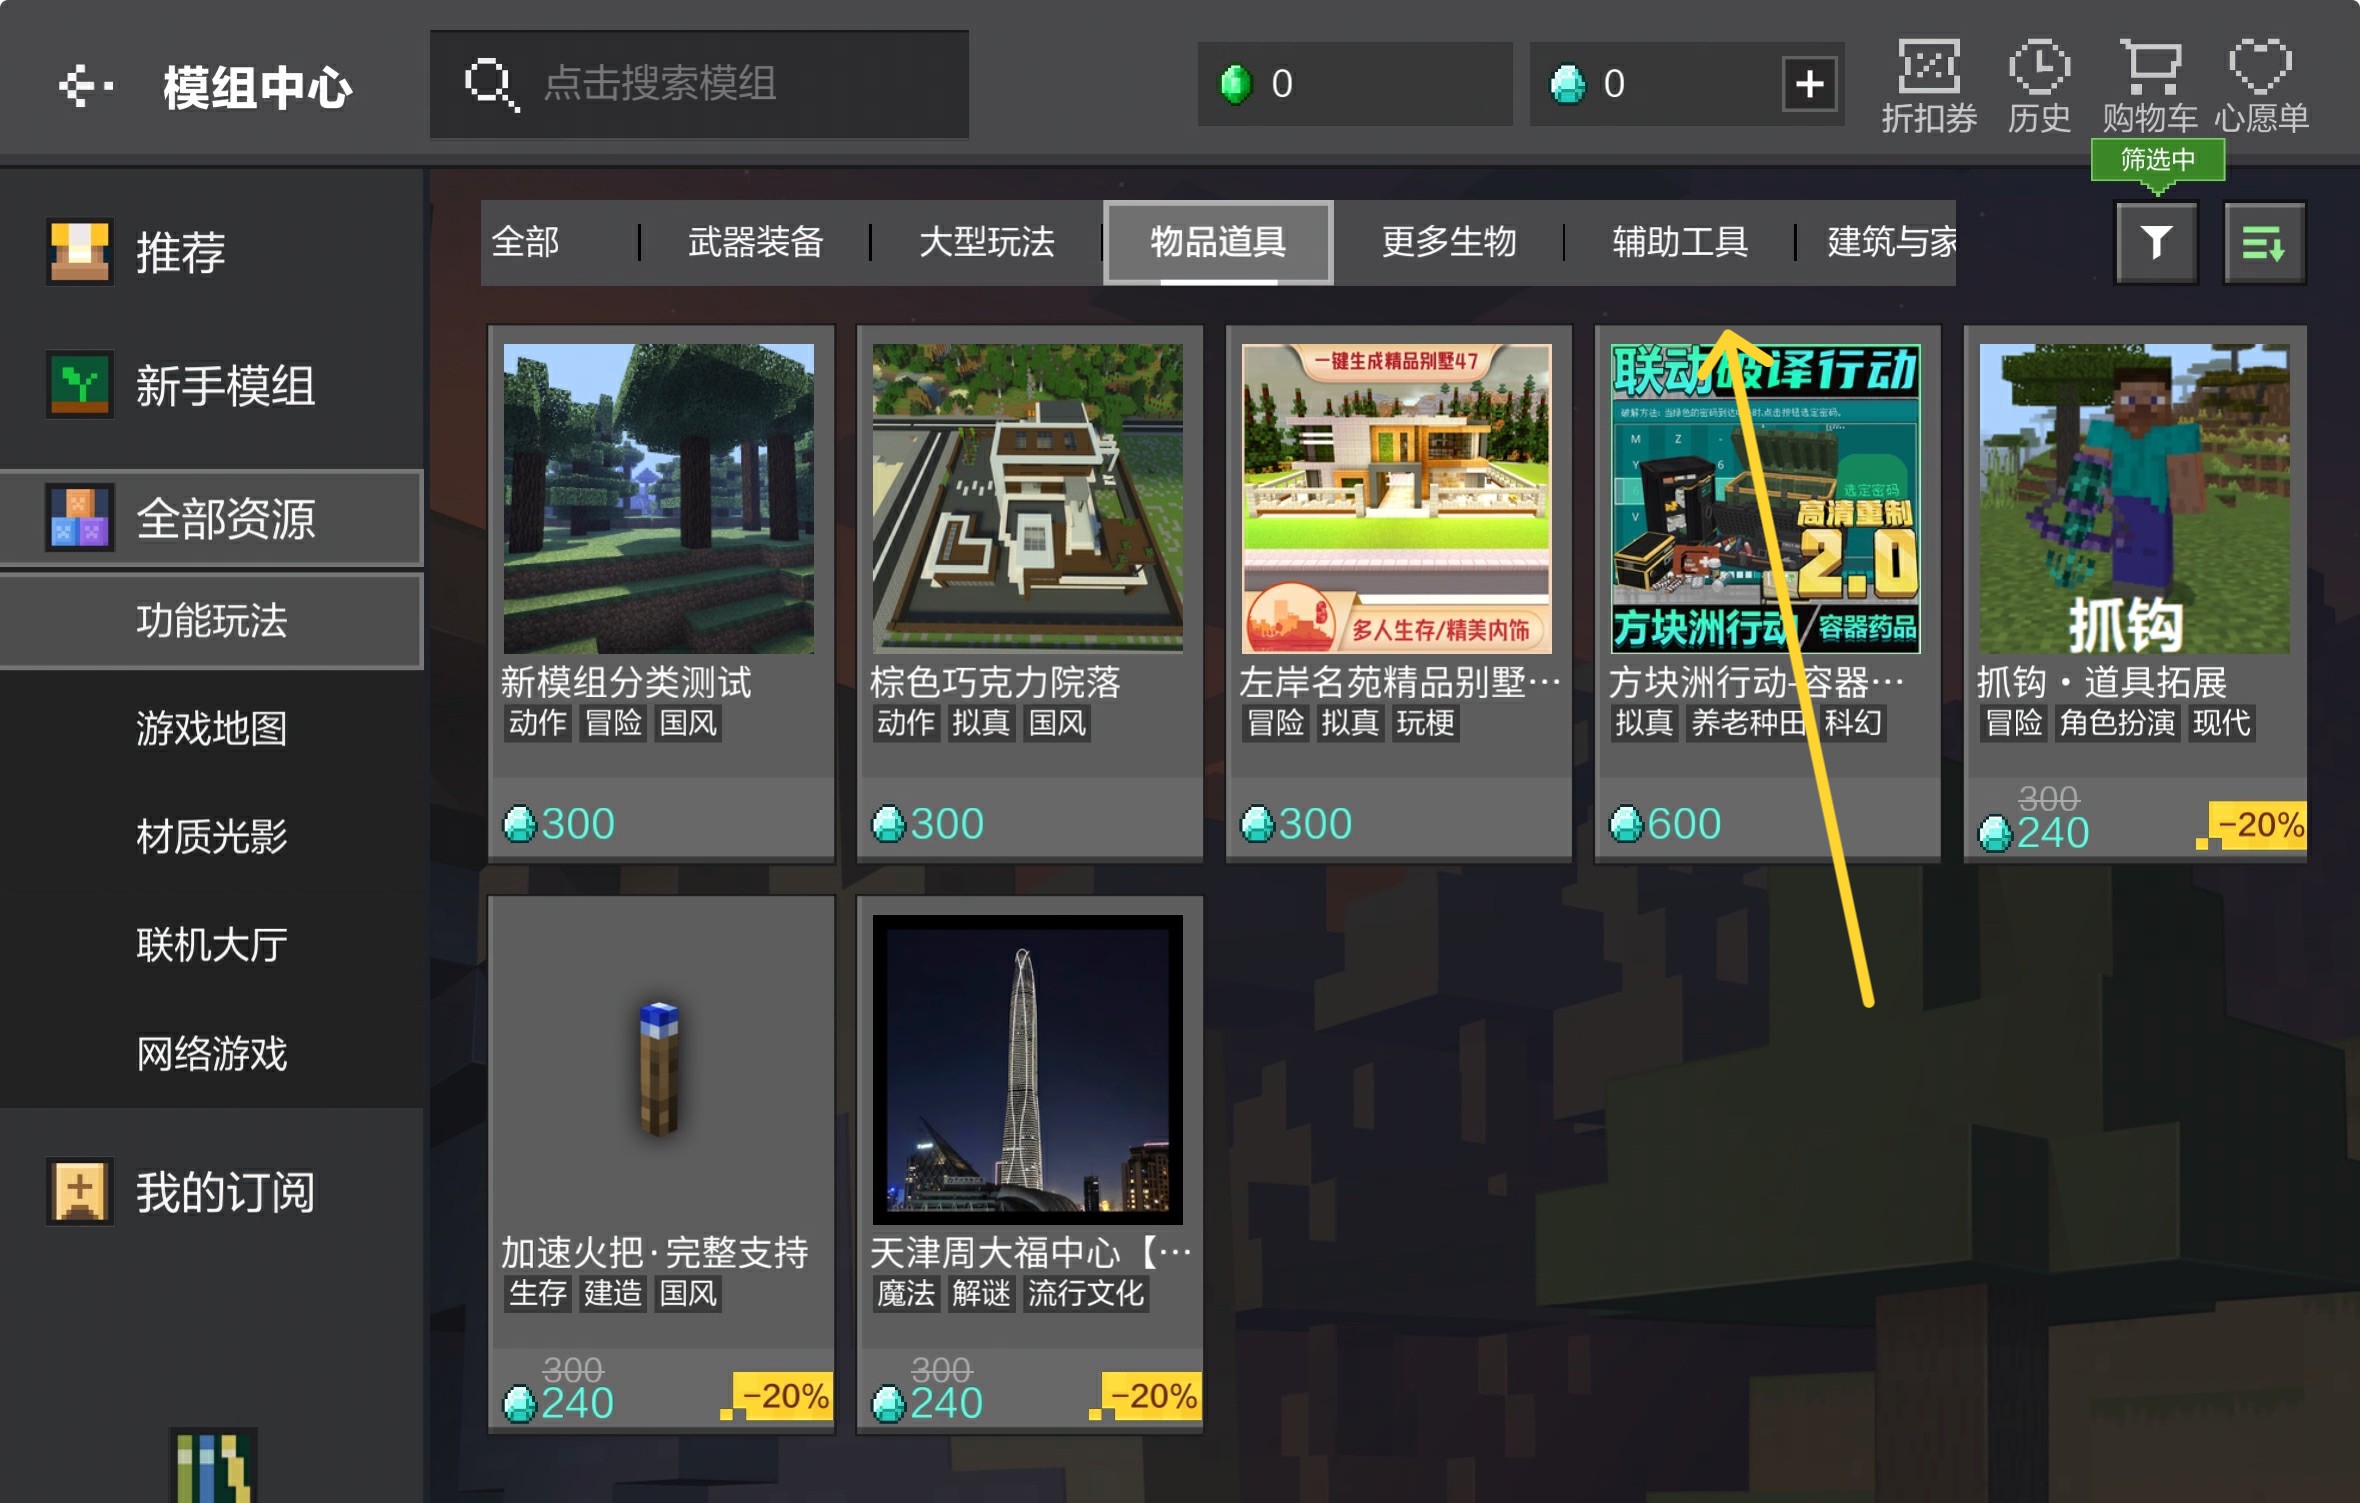
Task: Expand 全部资源 sidebar section
Action: [224, 519]
